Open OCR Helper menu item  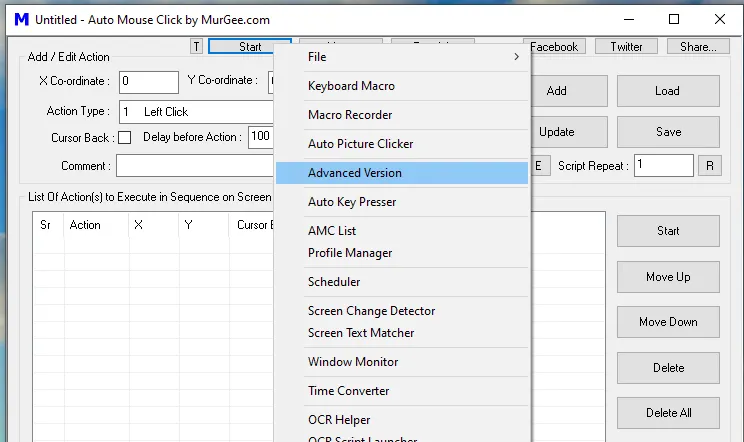pyautogui.click(x=402, y=420)
